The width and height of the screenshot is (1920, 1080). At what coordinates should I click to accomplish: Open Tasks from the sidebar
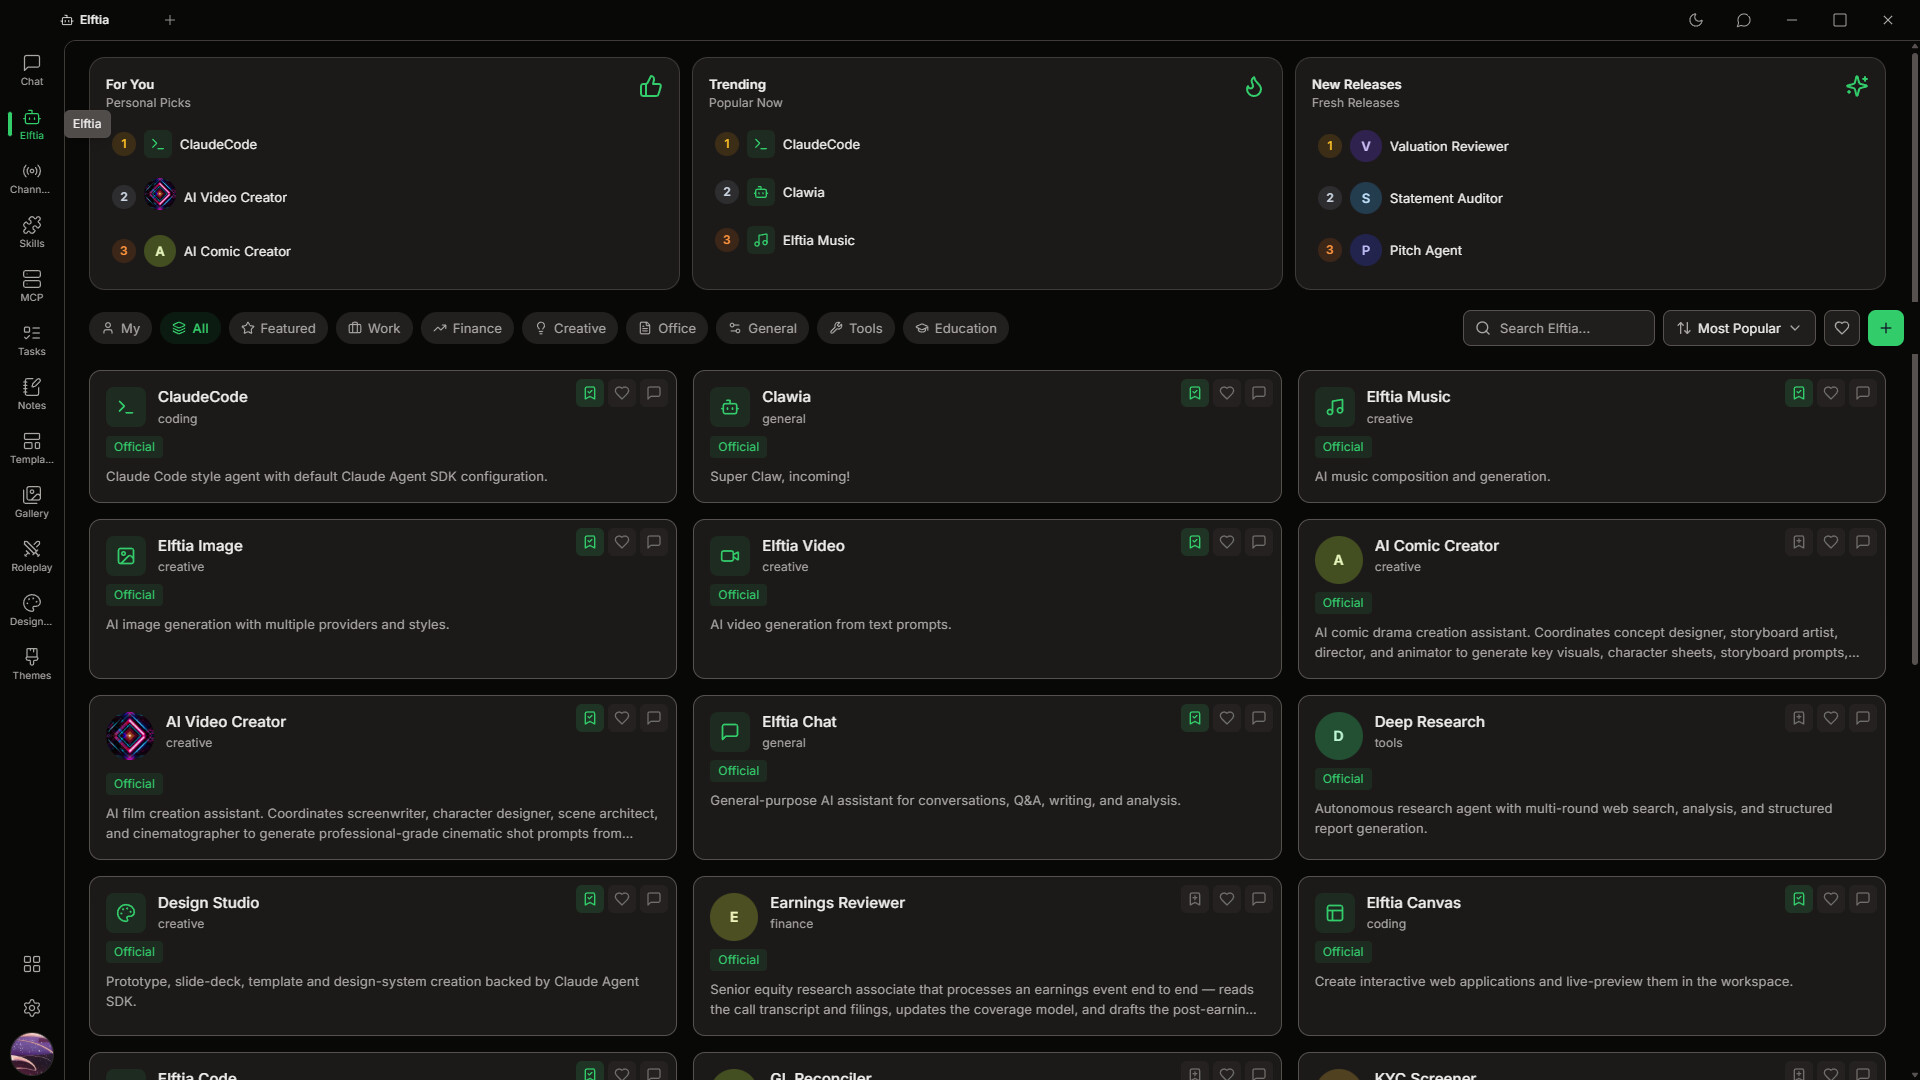(x=31, y=340)
